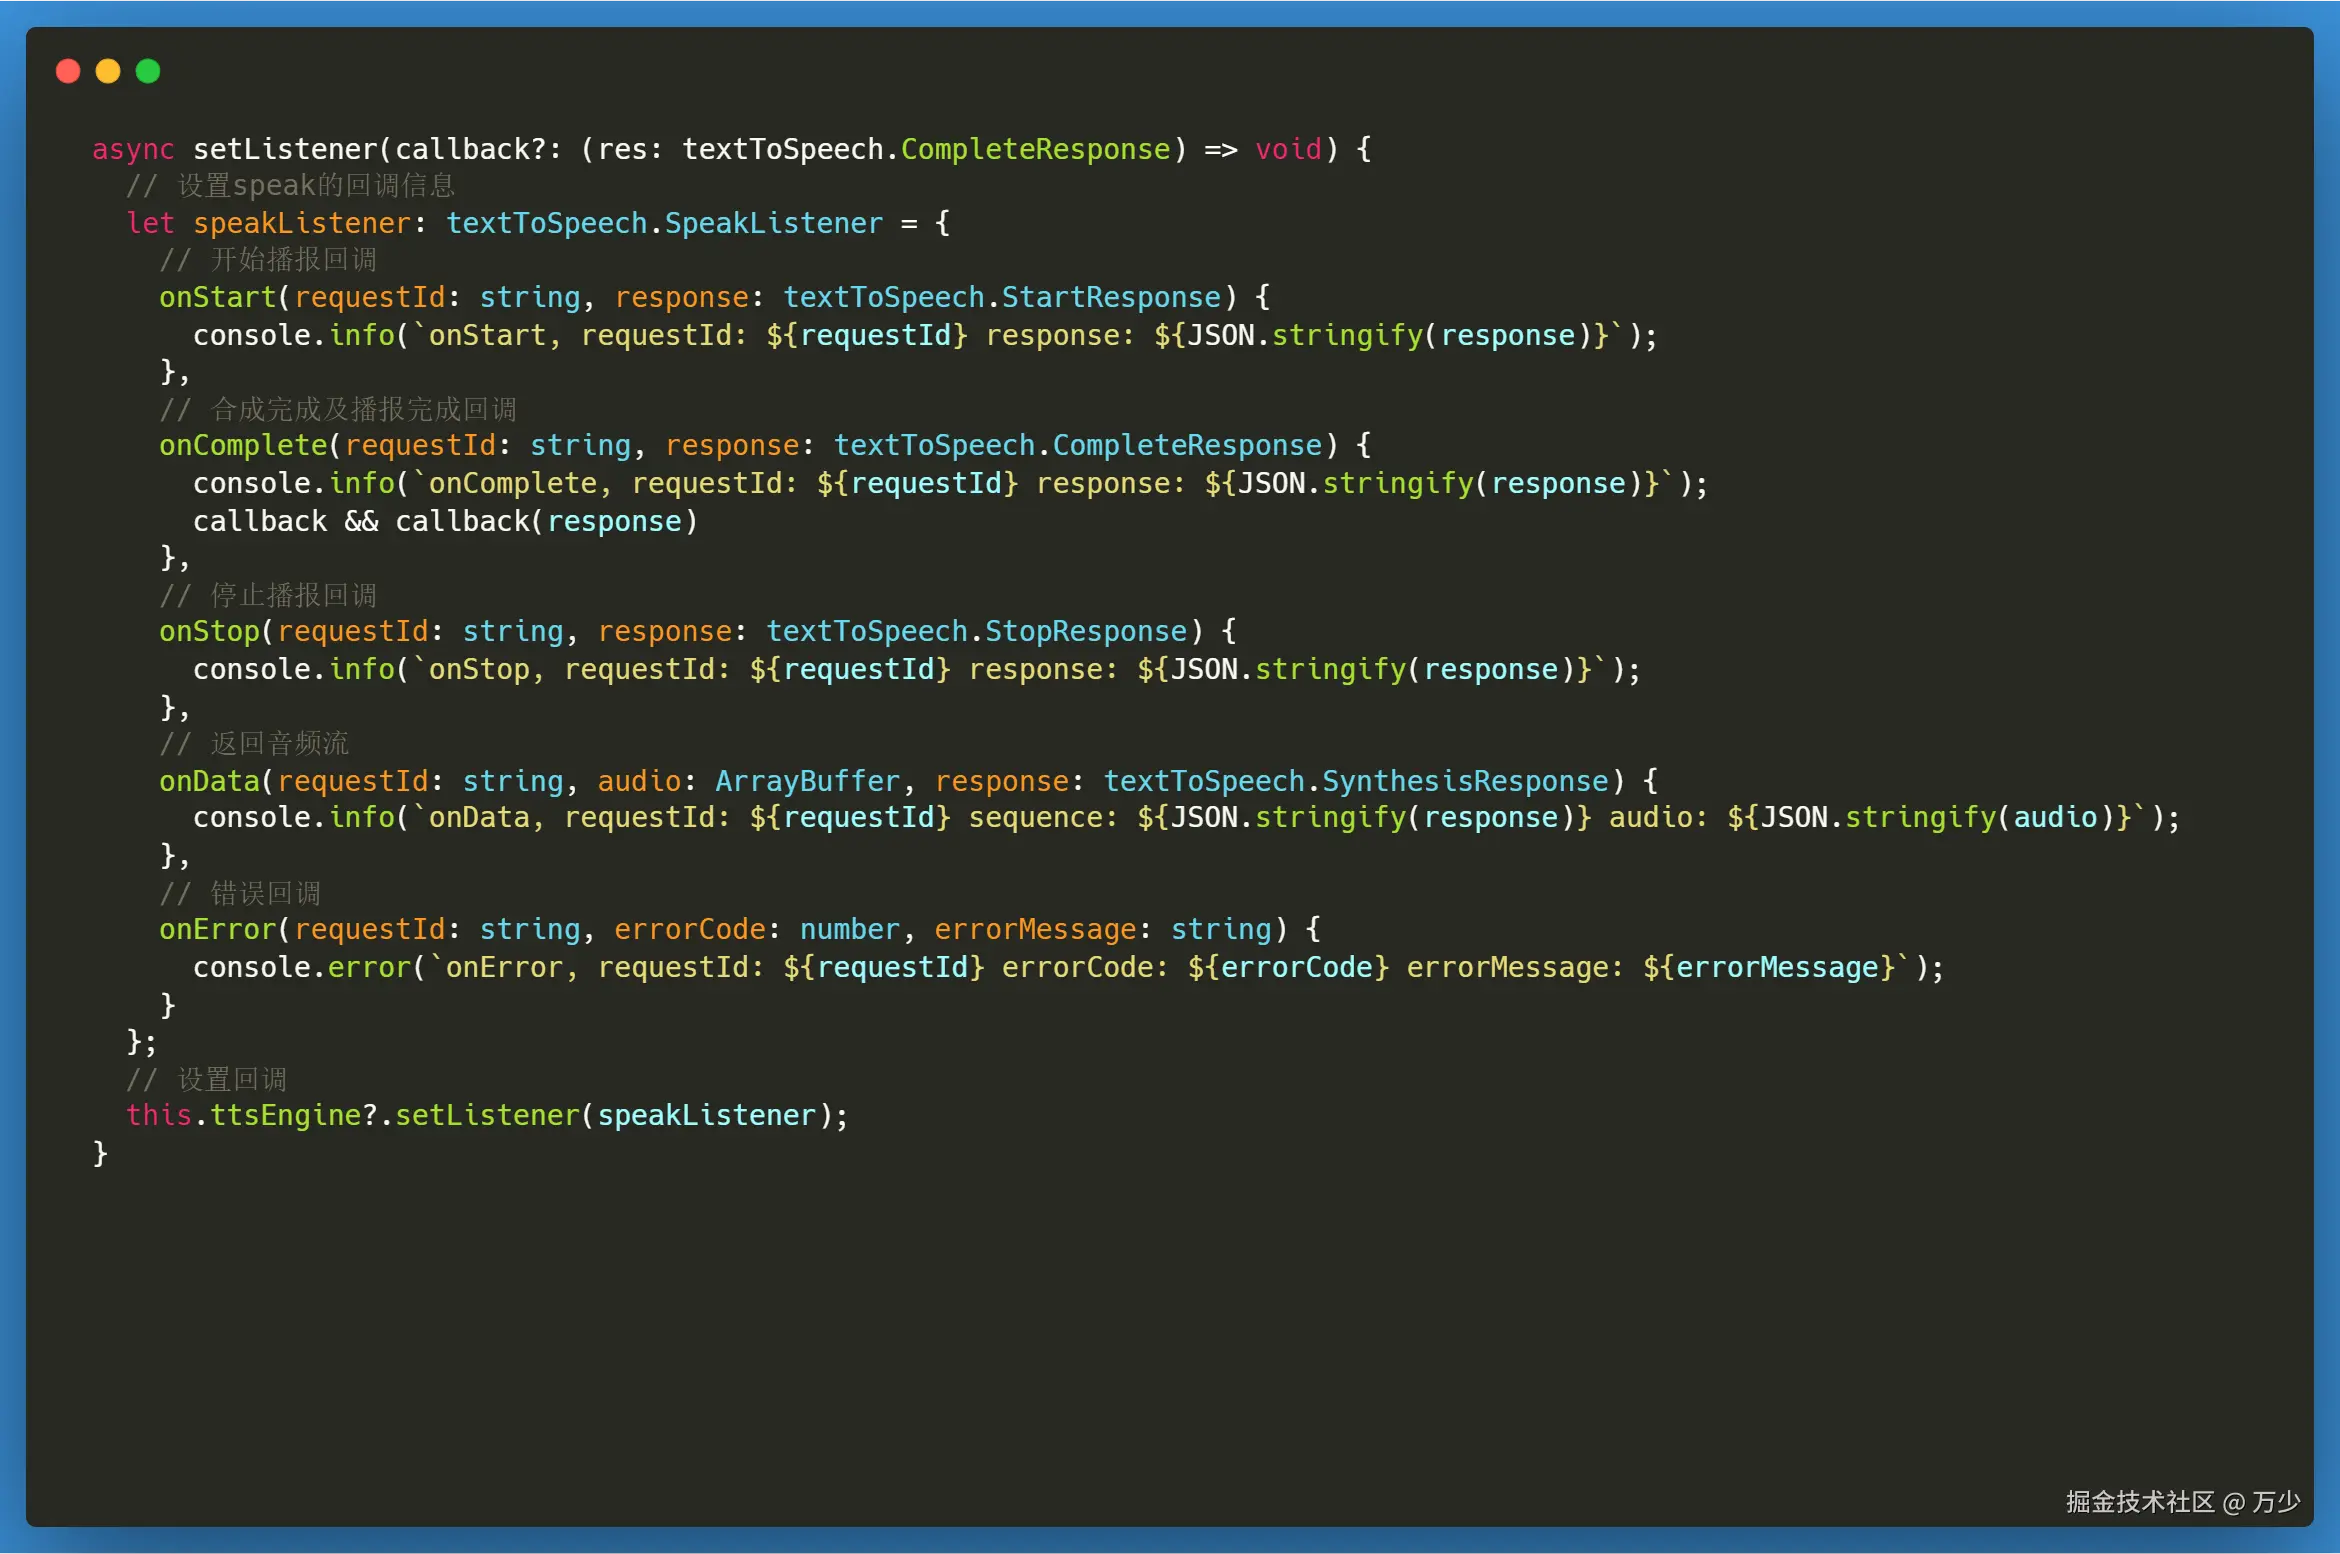The image size is (2340, 1554).
Task: Click the SynthesisResponse type name
Action: click(x=1465, y=781)
